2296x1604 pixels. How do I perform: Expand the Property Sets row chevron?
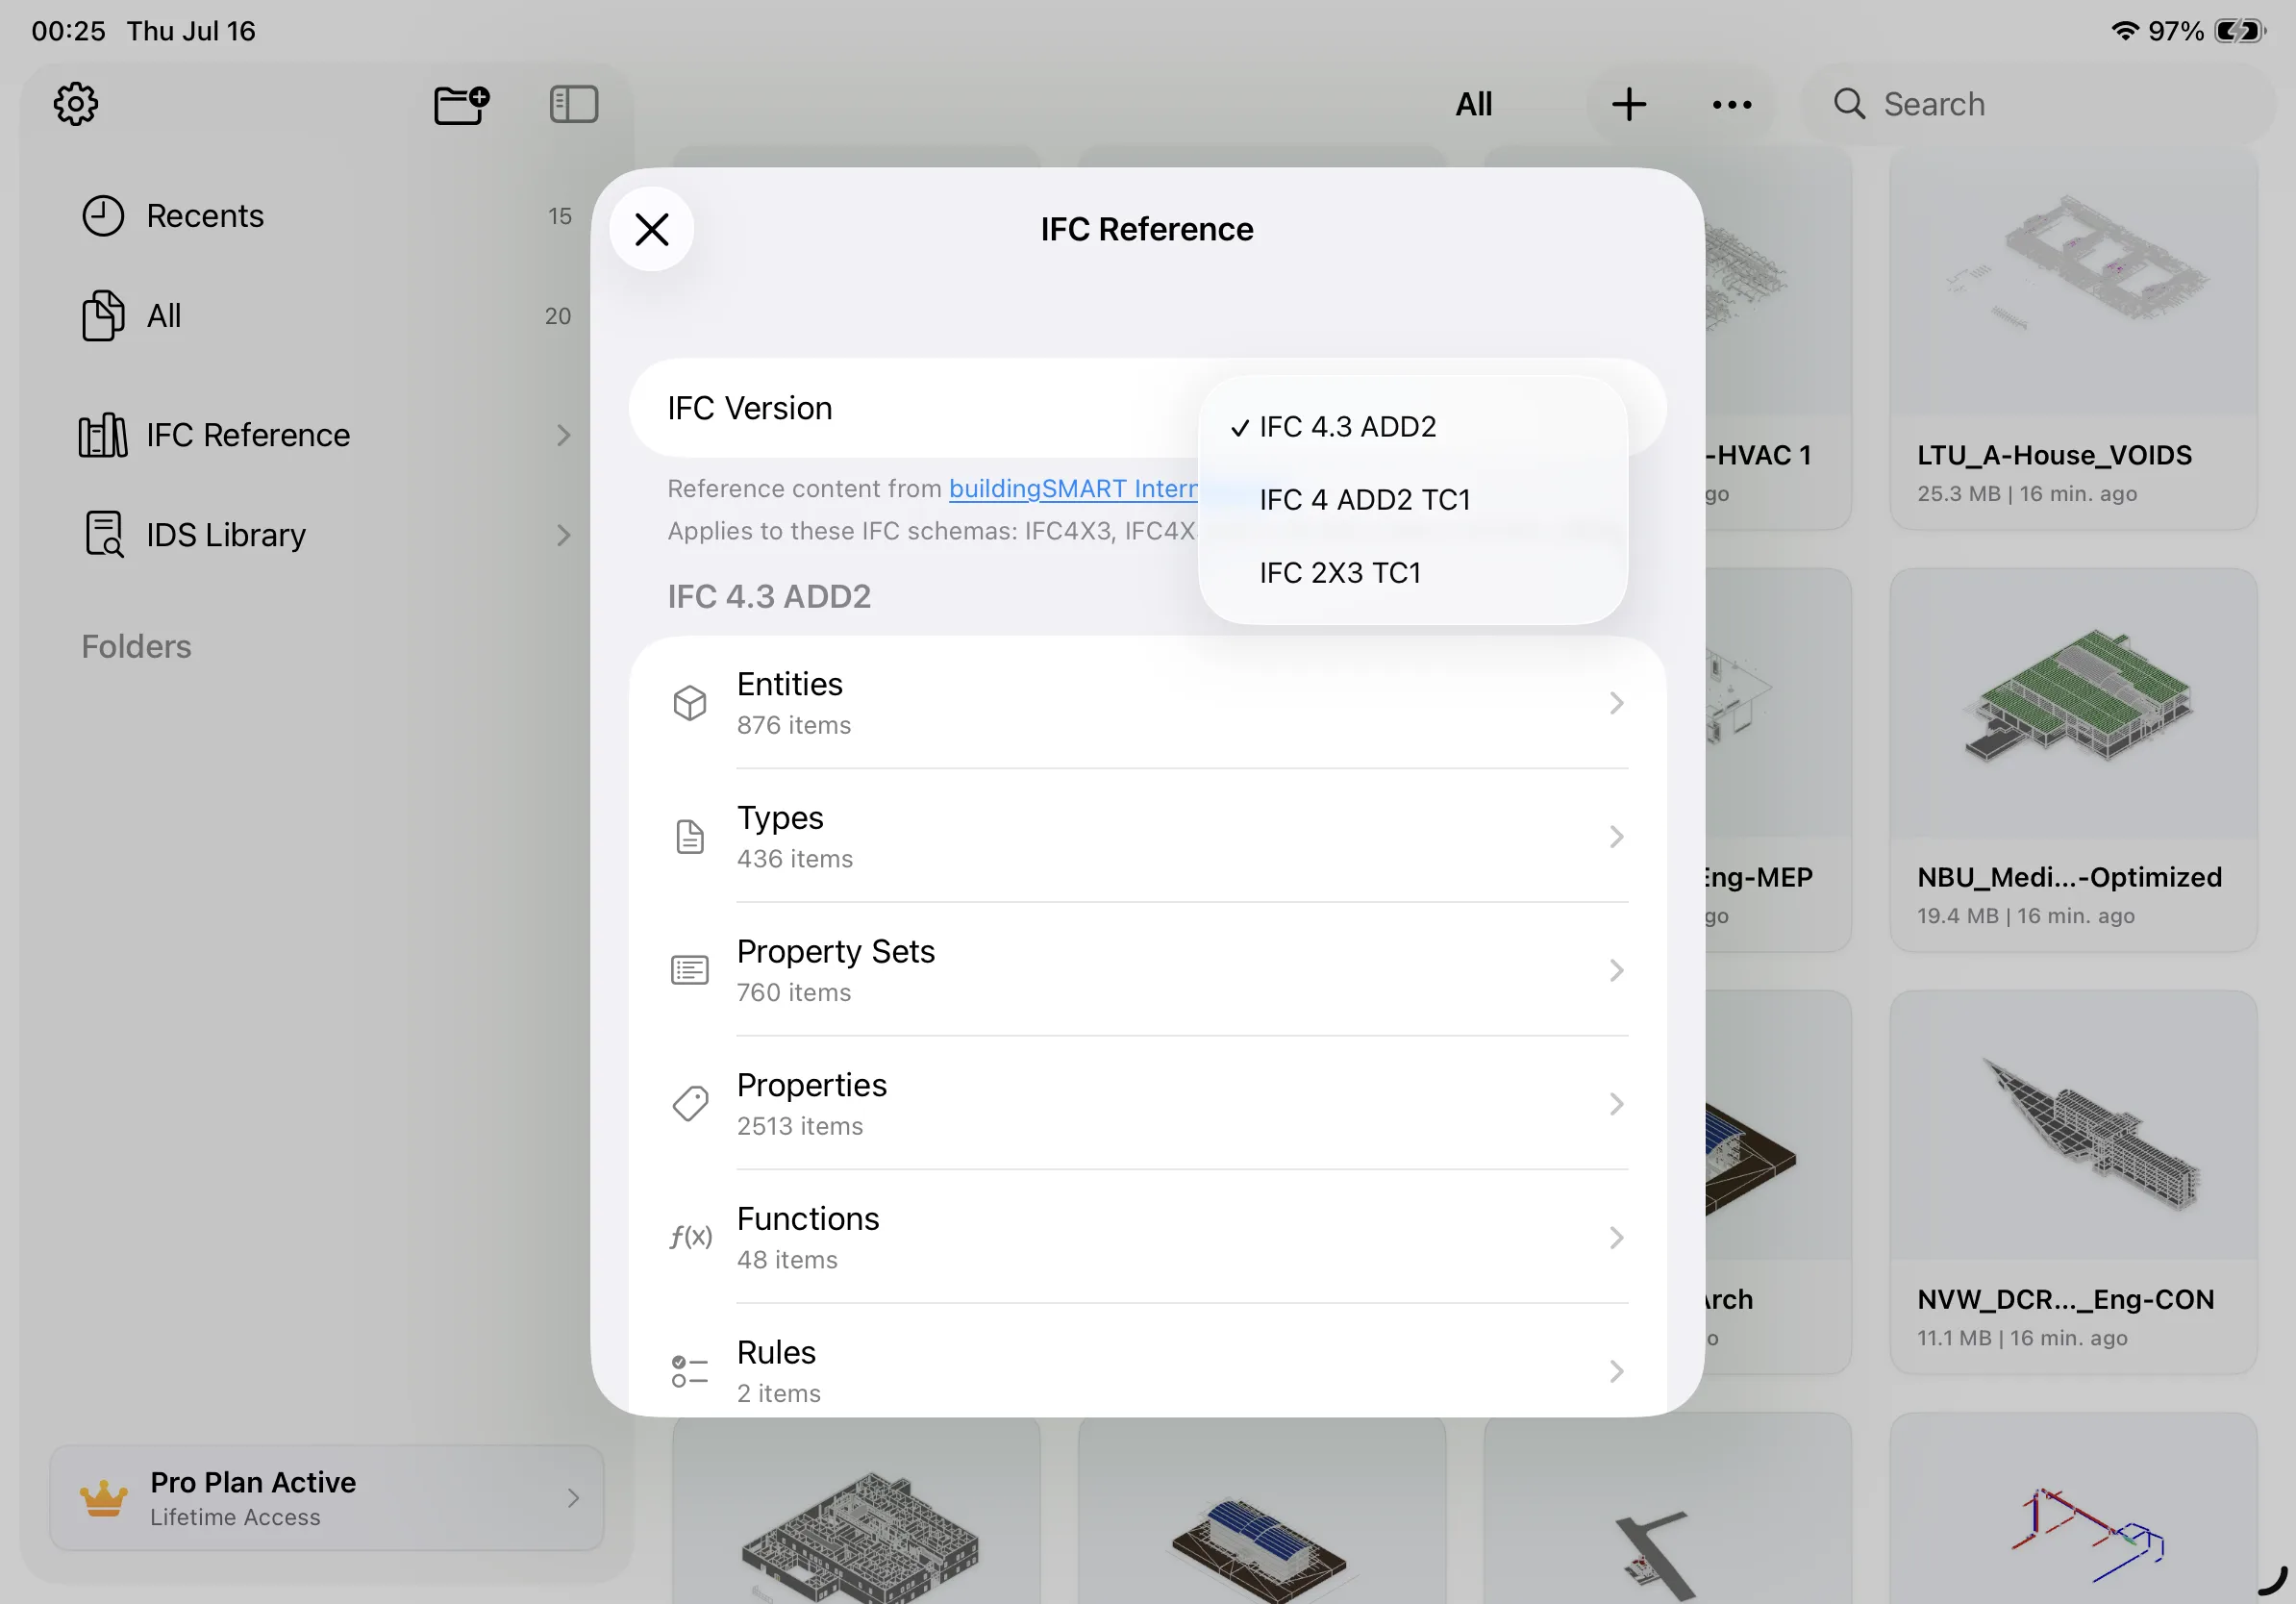point(1616,970)
